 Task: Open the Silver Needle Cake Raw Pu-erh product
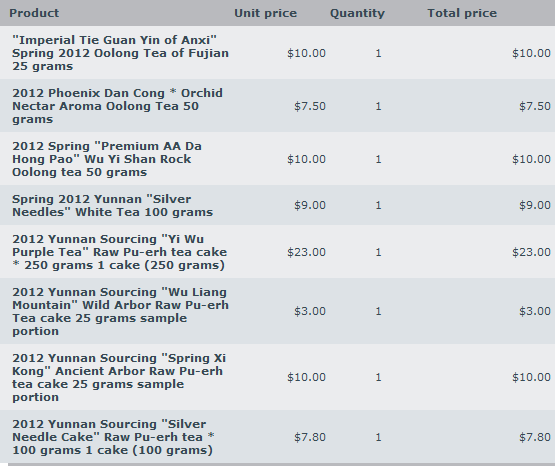point(113,437)
